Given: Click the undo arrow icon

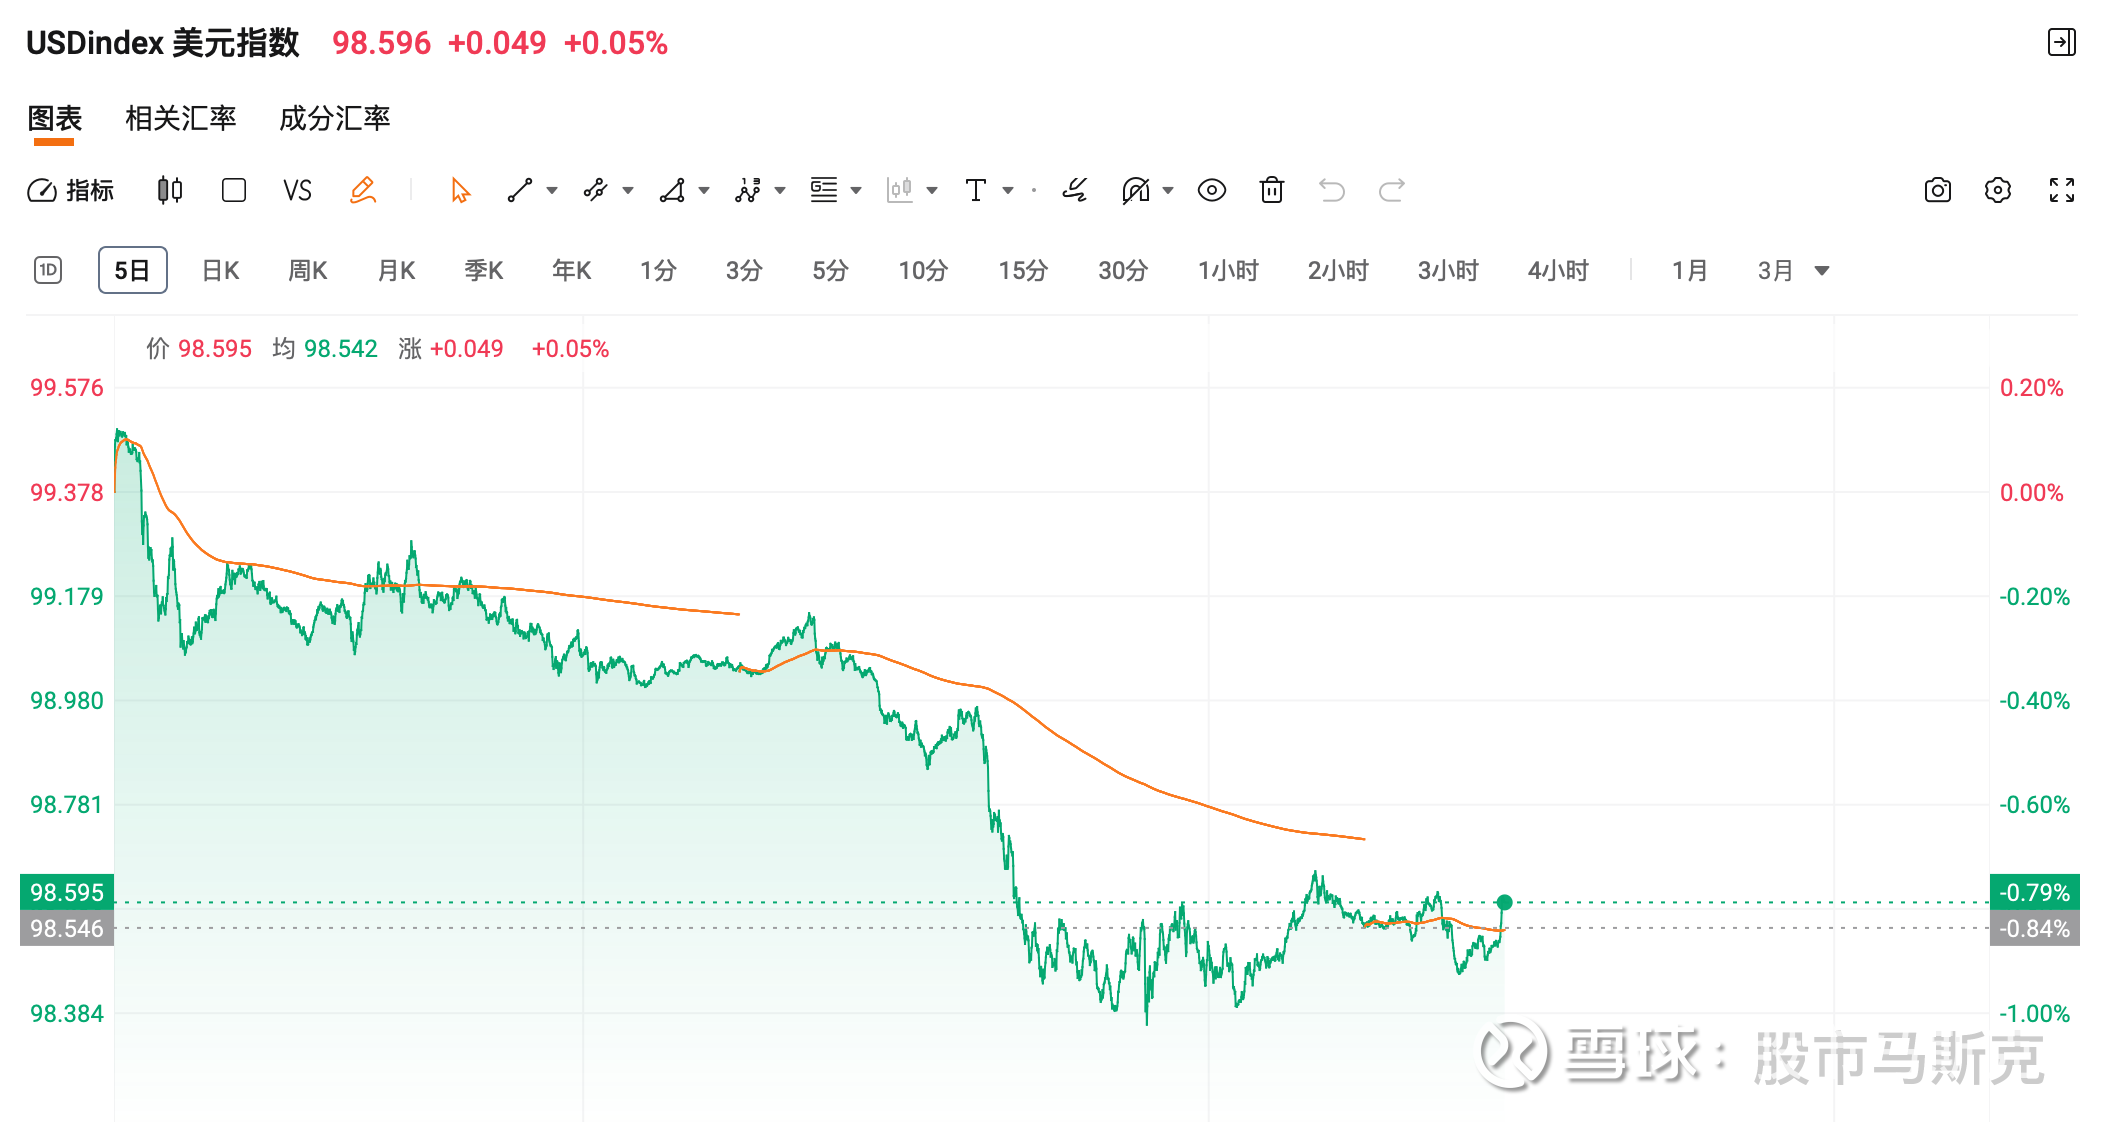Looking at the screenshot, I should [1331, 190].
